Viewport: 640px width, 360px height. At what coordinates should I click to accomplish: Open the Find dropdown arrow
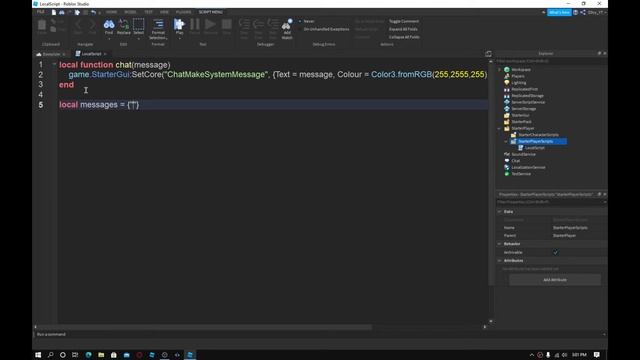(109, 38)
